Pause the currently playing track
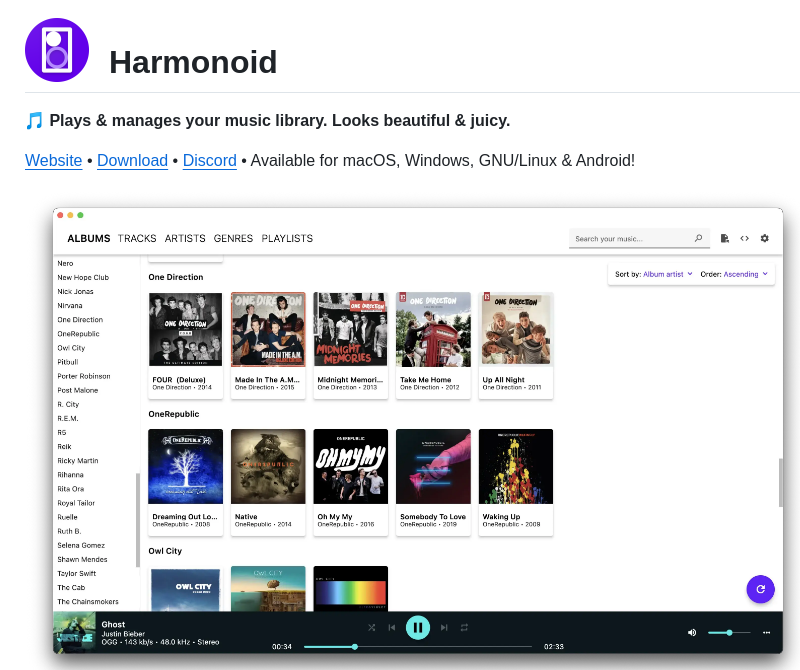 418,627
